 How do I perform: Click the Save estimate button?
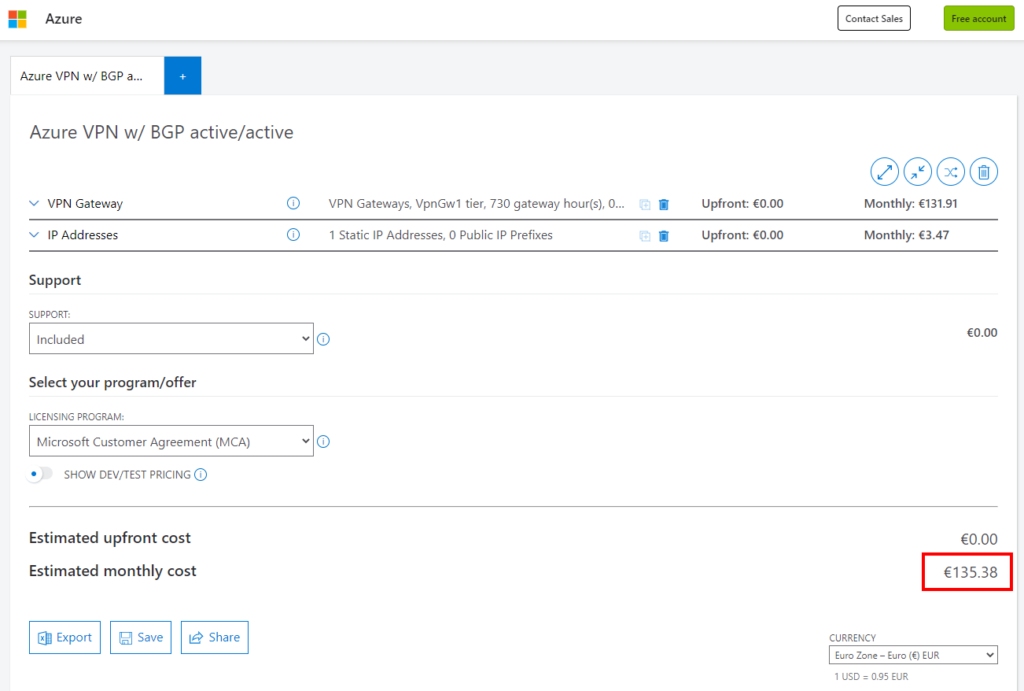point(140,637)
